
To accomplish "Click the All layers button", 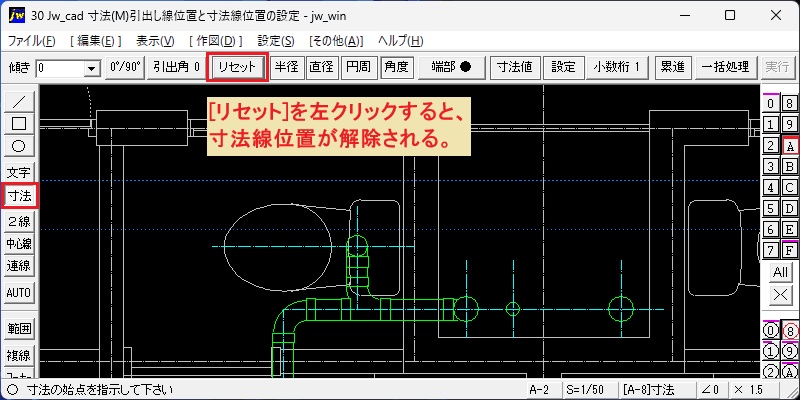I will point(780,272).
